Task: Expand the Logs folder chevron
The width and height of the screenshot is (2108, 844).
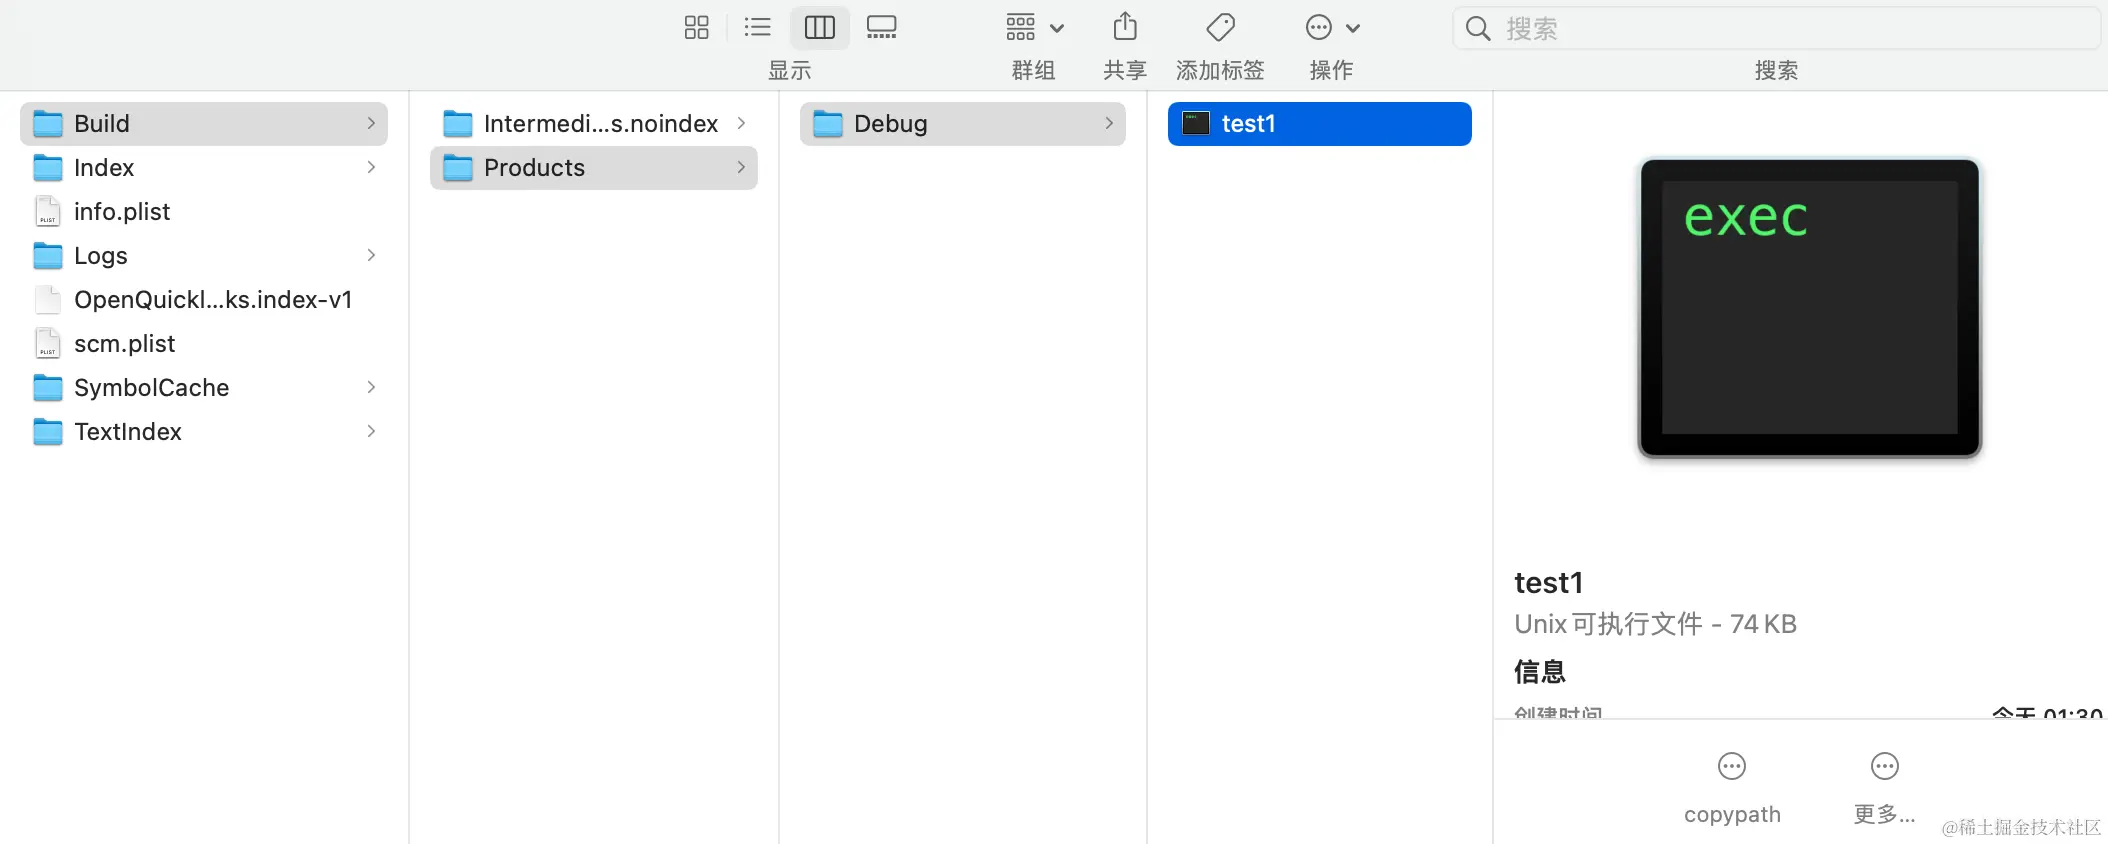Action: [x=371, y=255]
